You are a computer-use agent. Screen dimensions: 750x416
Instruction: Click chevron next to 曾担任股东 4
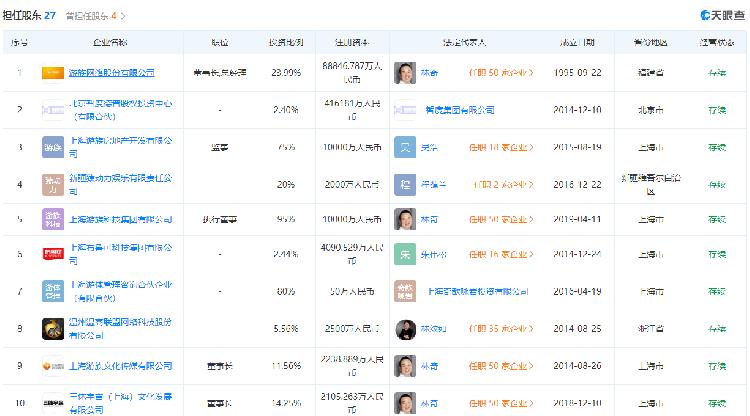click(123, 16)
